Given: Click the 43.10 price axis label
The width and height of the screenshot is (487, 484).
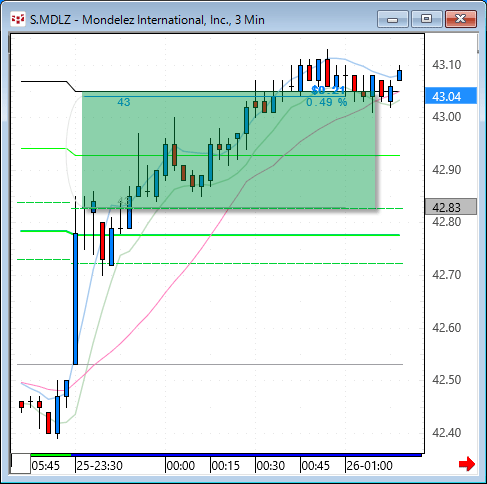Looking at the screenshot, I should 446,65.
